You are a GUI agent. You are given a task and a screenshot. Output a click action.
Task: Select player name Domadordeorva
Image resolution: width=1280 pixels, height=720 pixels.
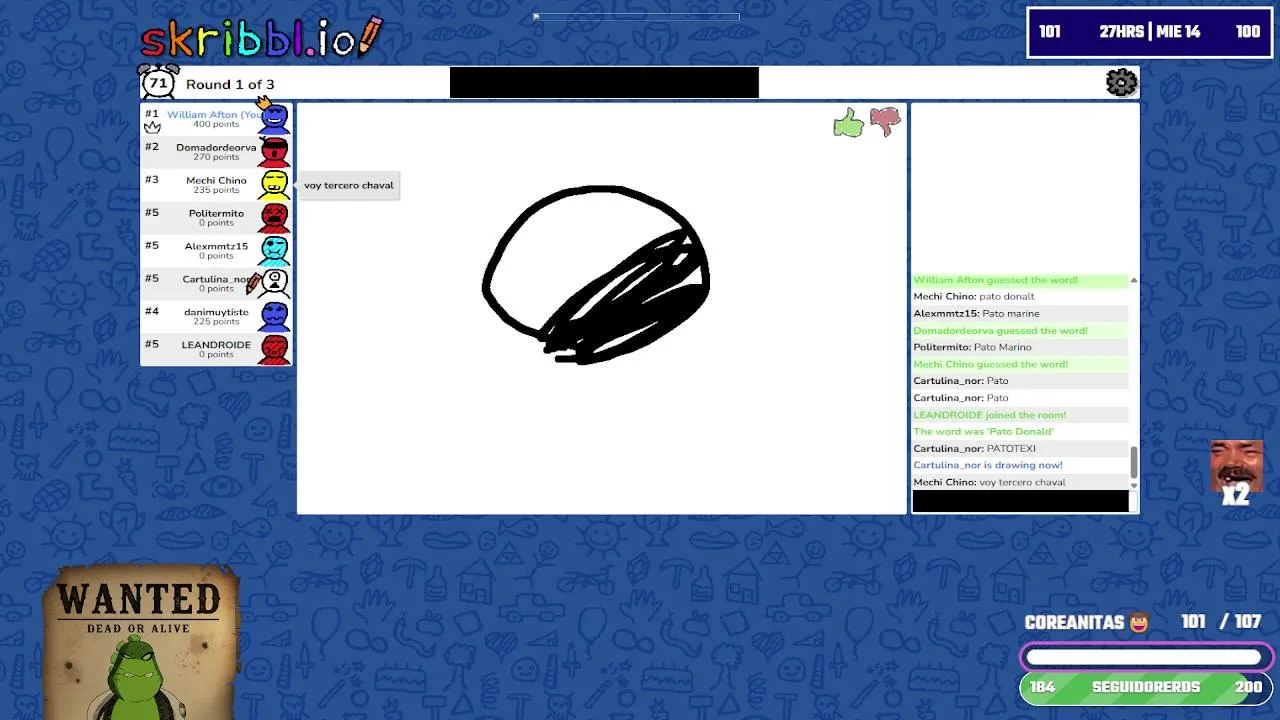pos(216,147)
